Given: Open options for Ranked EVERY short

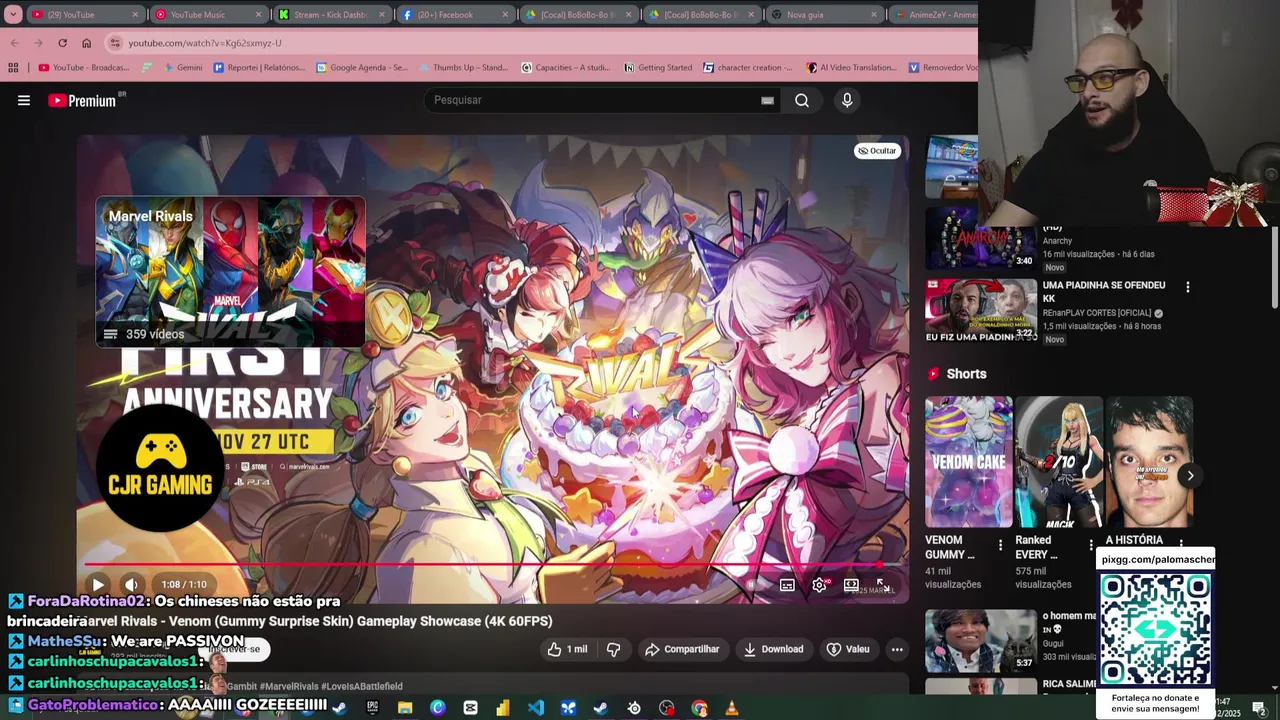Looking at the screenshot, I should tap(1091, 545).
